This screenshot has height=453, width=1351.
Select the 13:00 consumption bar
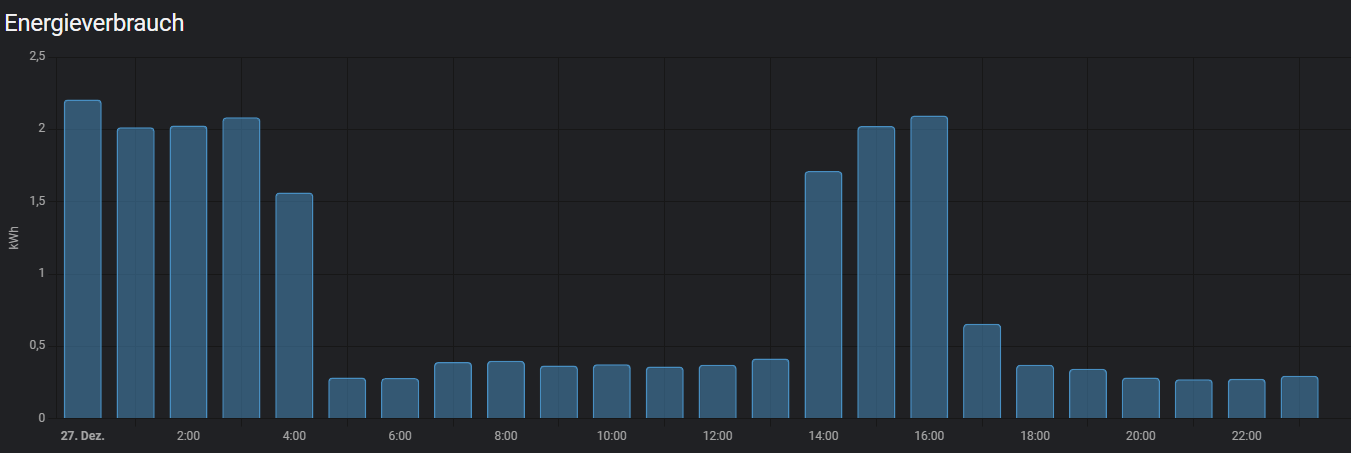[771, 389]
